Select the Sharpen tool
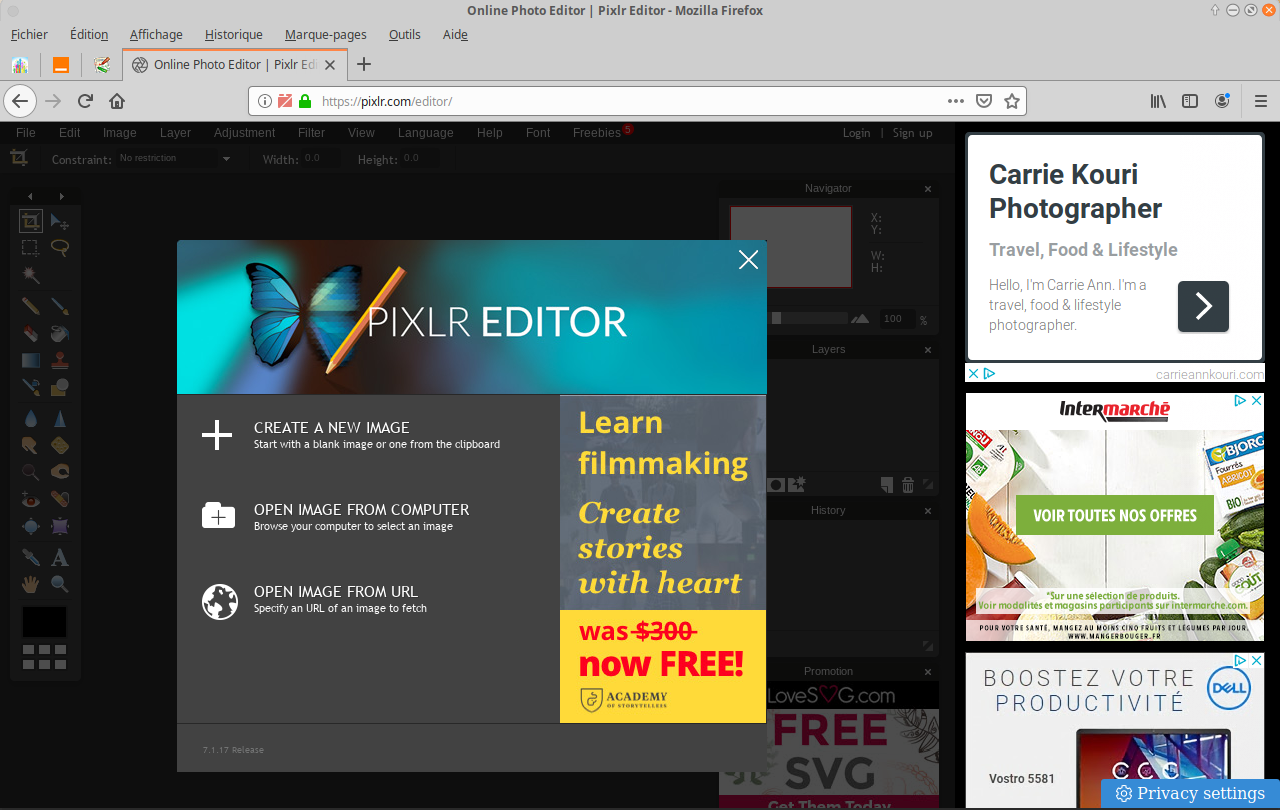 tap(60, 418)
